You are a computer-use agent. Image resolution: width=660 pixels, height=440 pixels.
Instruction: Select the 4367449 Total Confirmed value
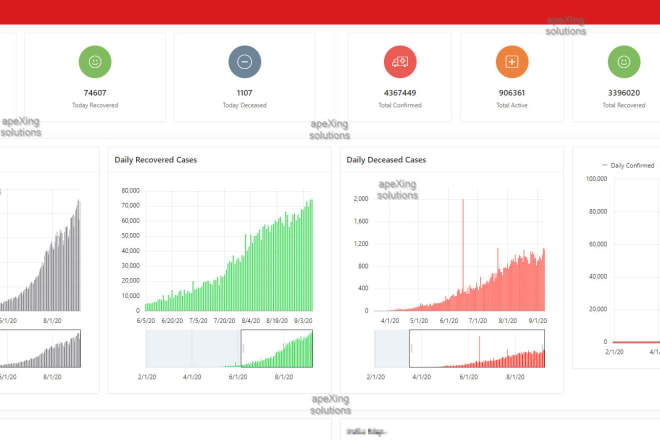point(400,93)
